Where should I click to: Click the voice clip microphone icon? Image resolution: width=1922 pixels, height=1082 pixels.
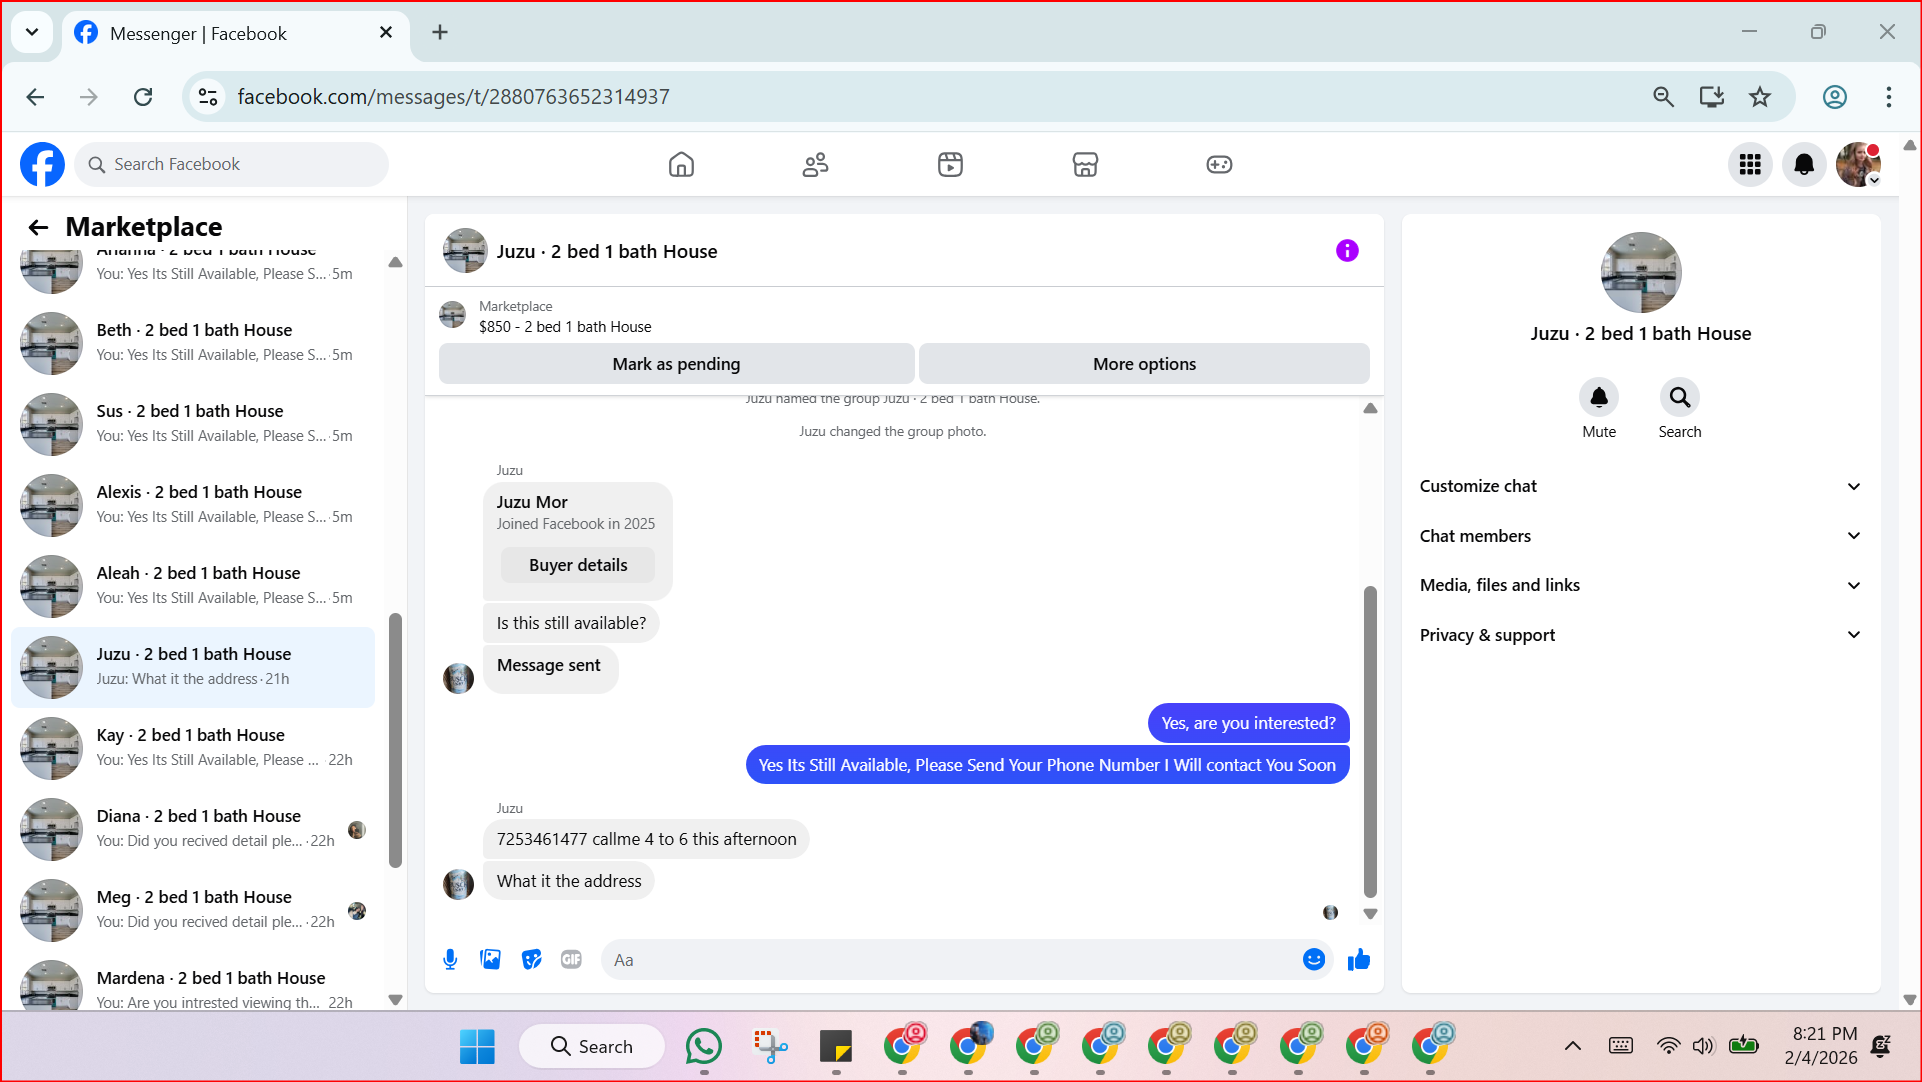[x=450, y=960]
